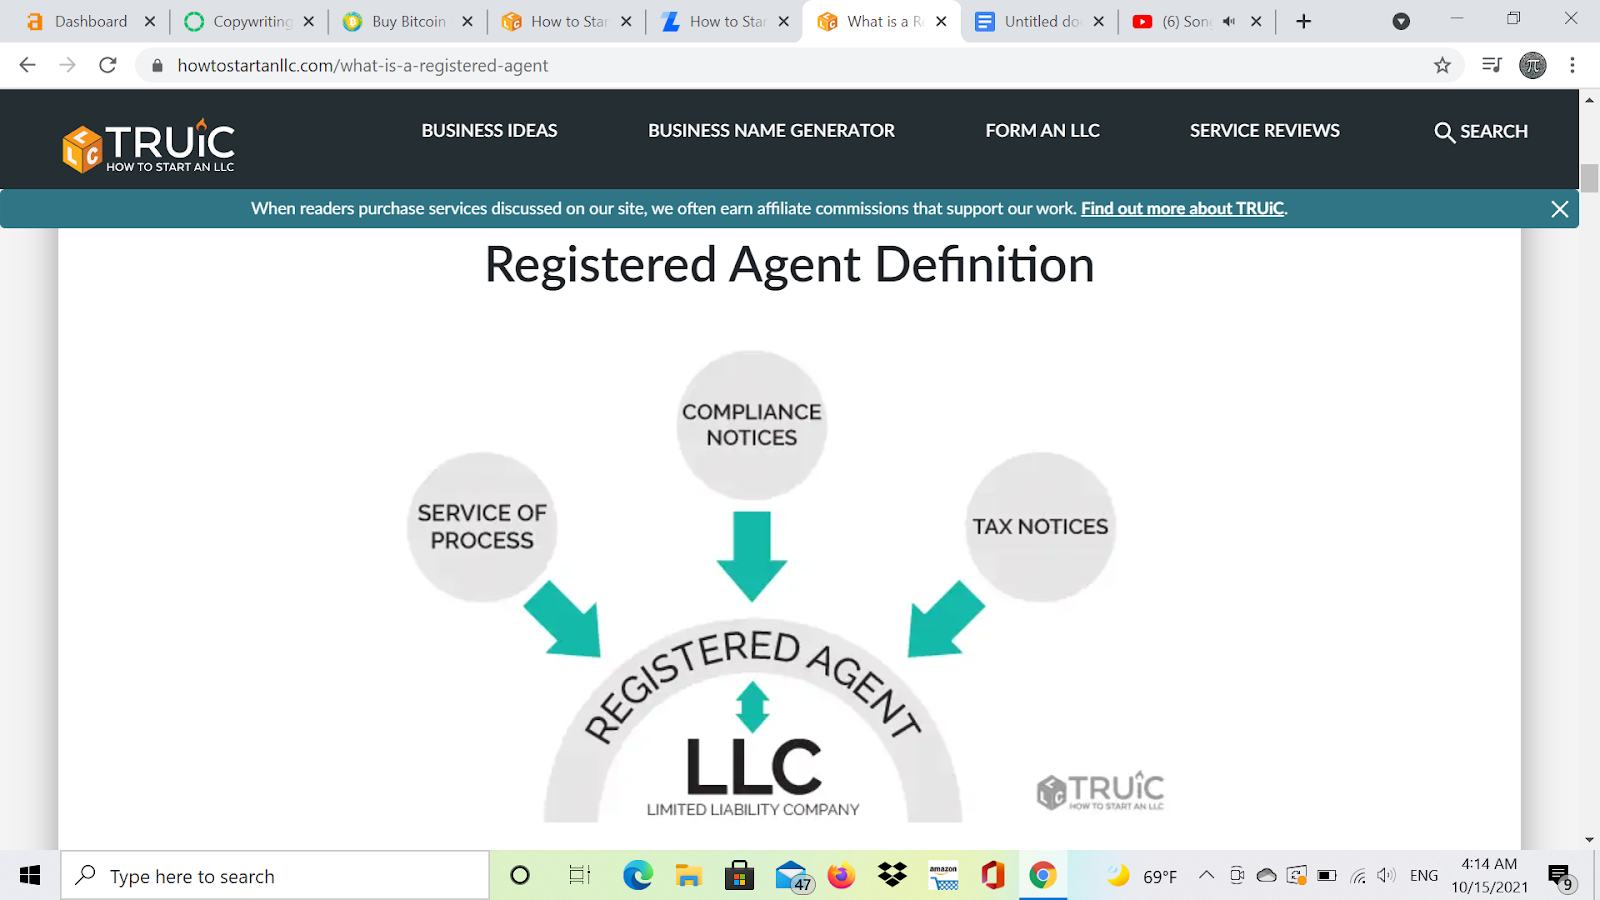Toggle the bookmark star for this page
1600x900 pixels.
click(1442, 65)
